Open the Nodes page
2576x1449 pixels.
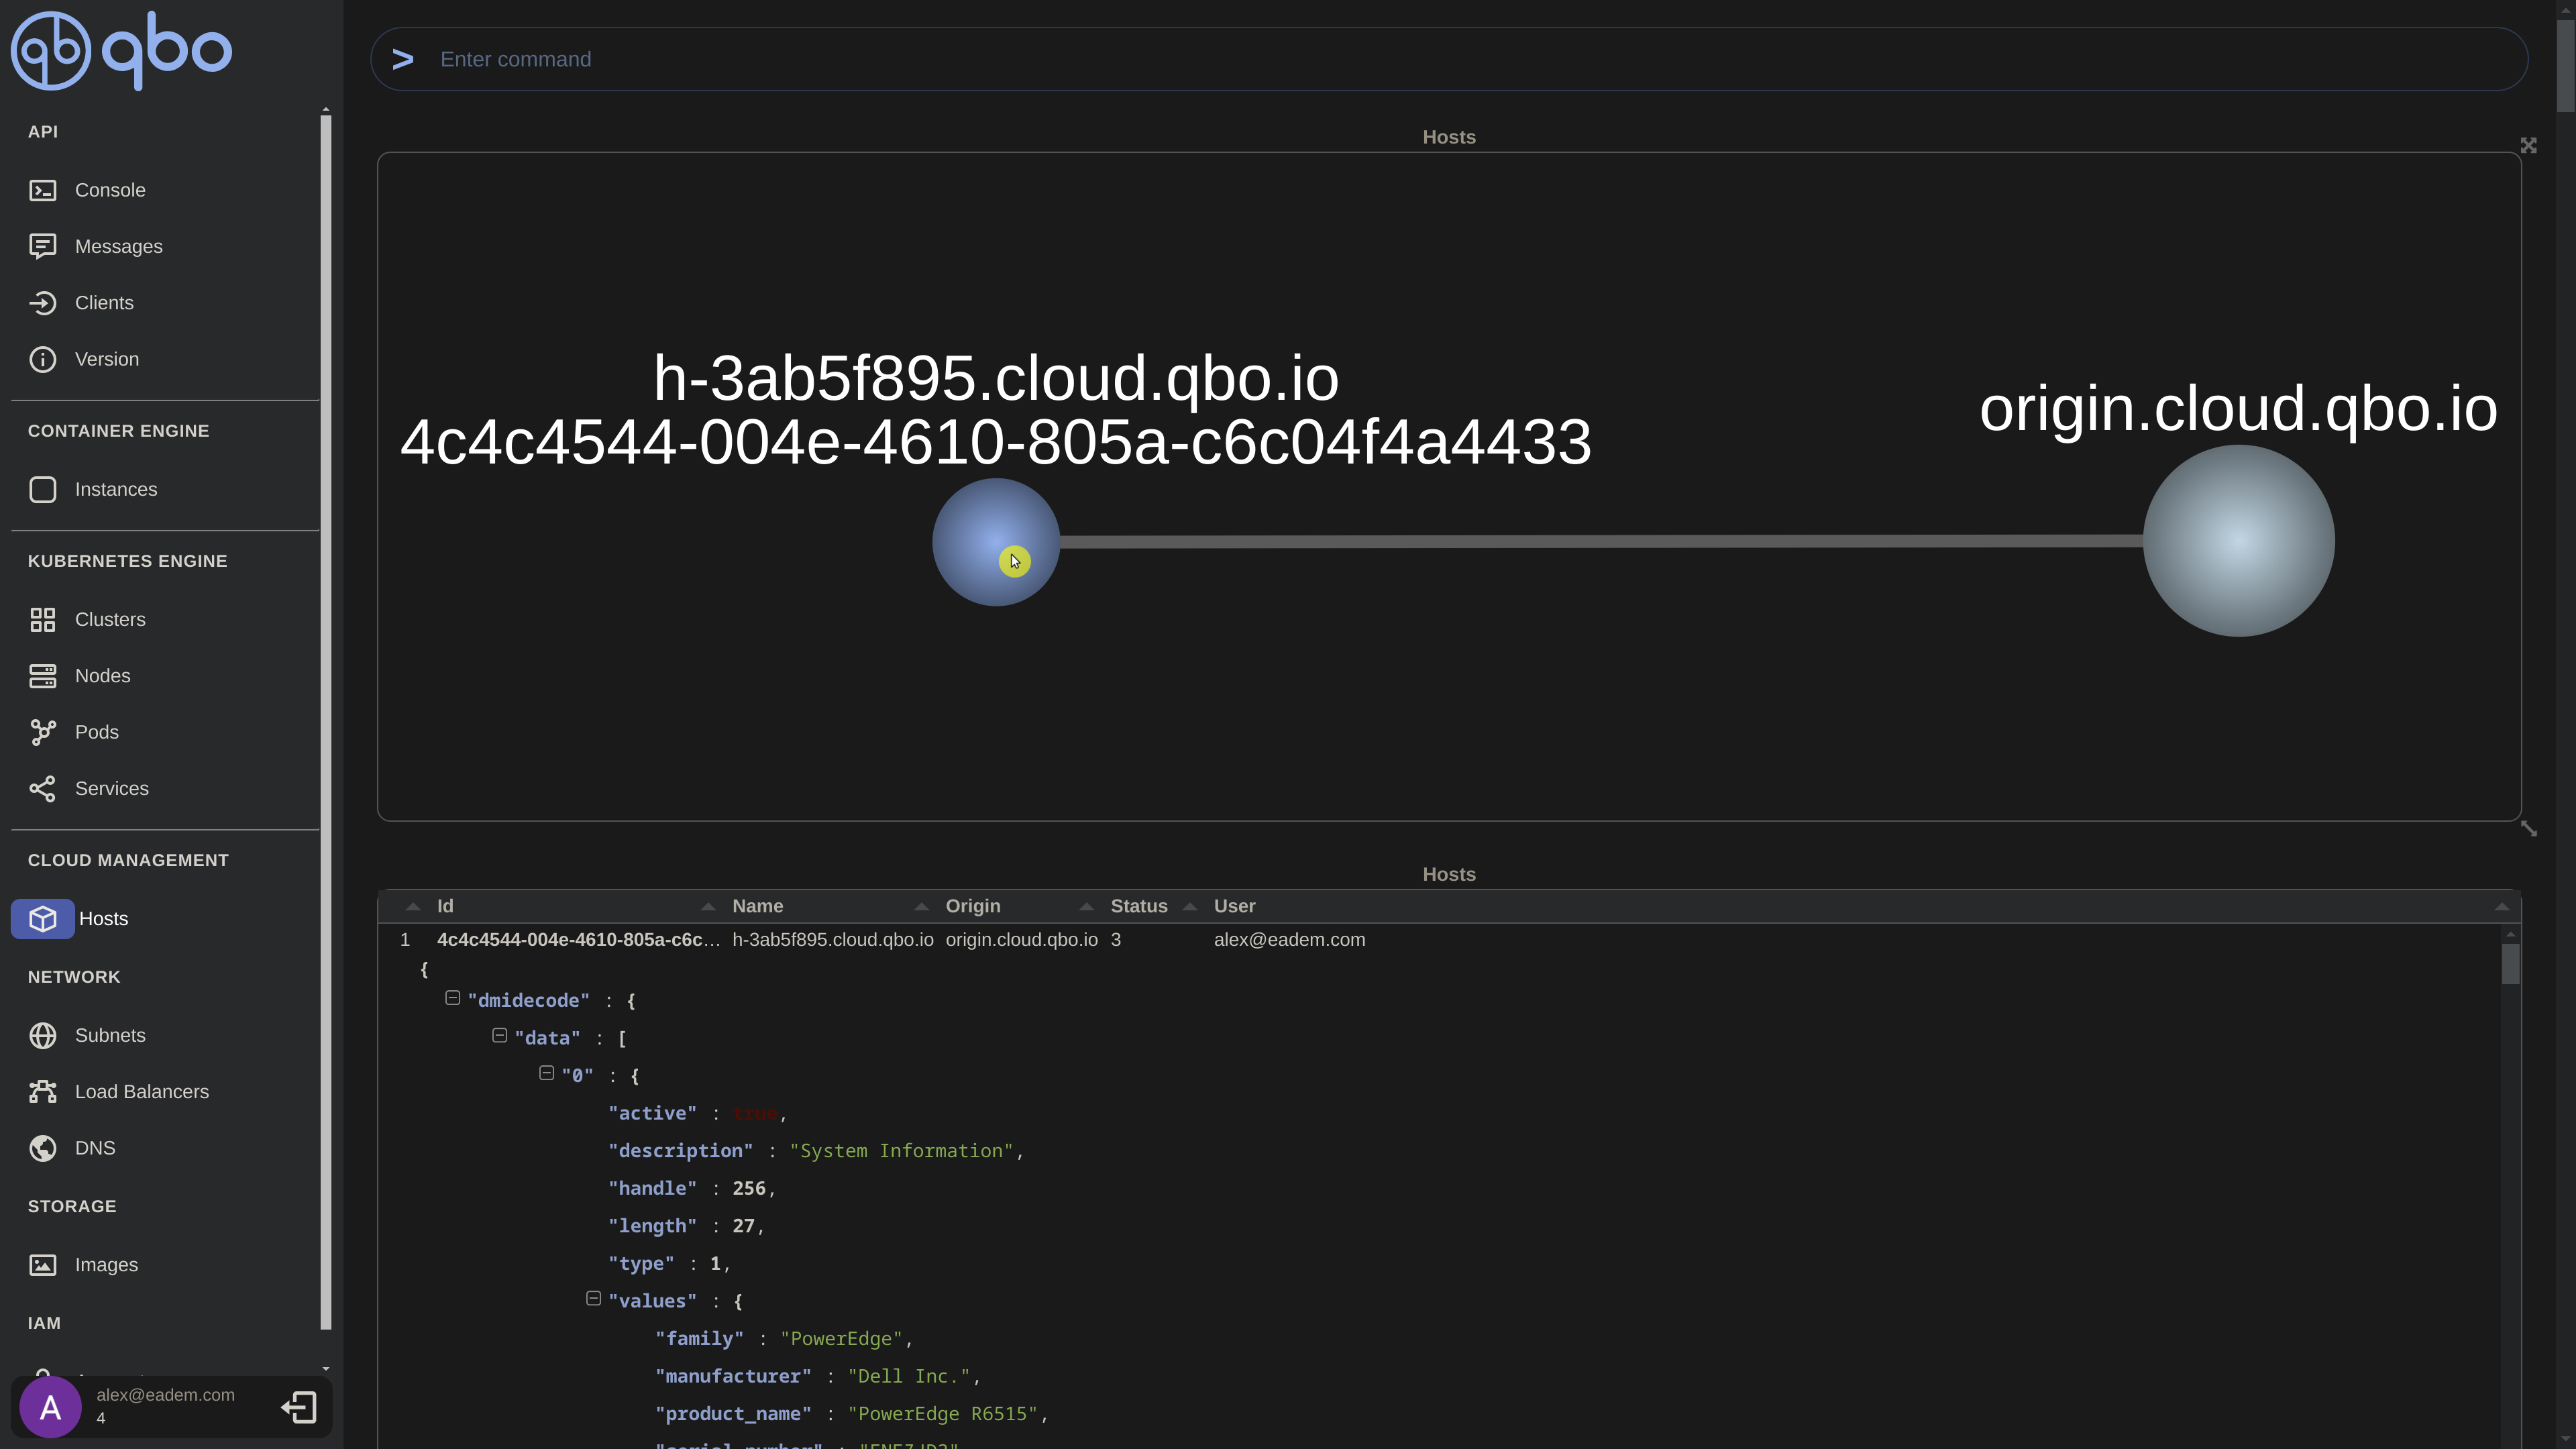click(x=102, y=676)
